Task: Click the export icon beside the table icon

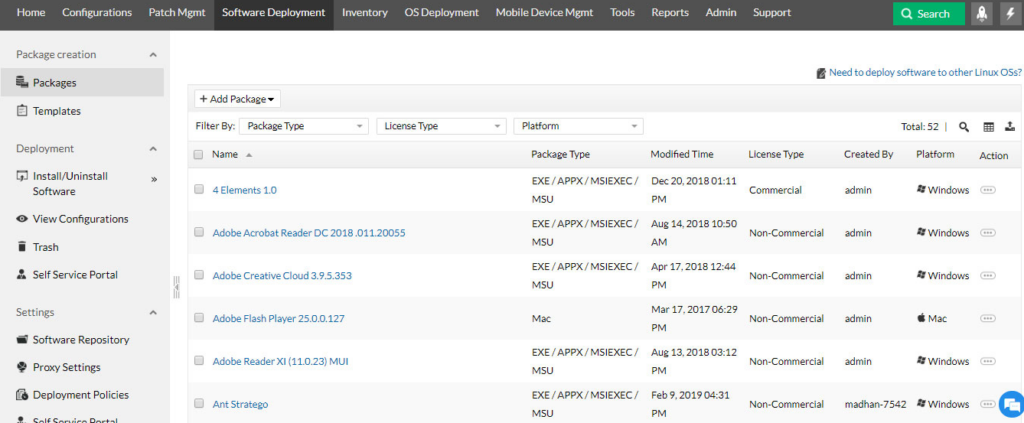Action: [1010, 127]
